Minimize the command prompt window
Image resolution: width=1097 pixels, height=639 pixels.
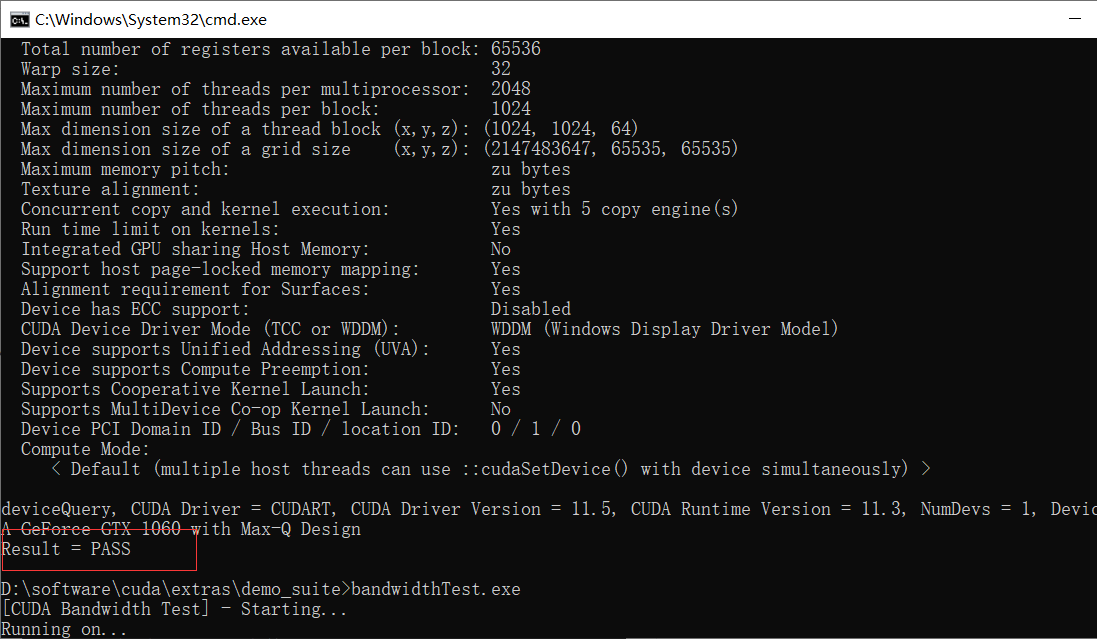[1075, 18]
